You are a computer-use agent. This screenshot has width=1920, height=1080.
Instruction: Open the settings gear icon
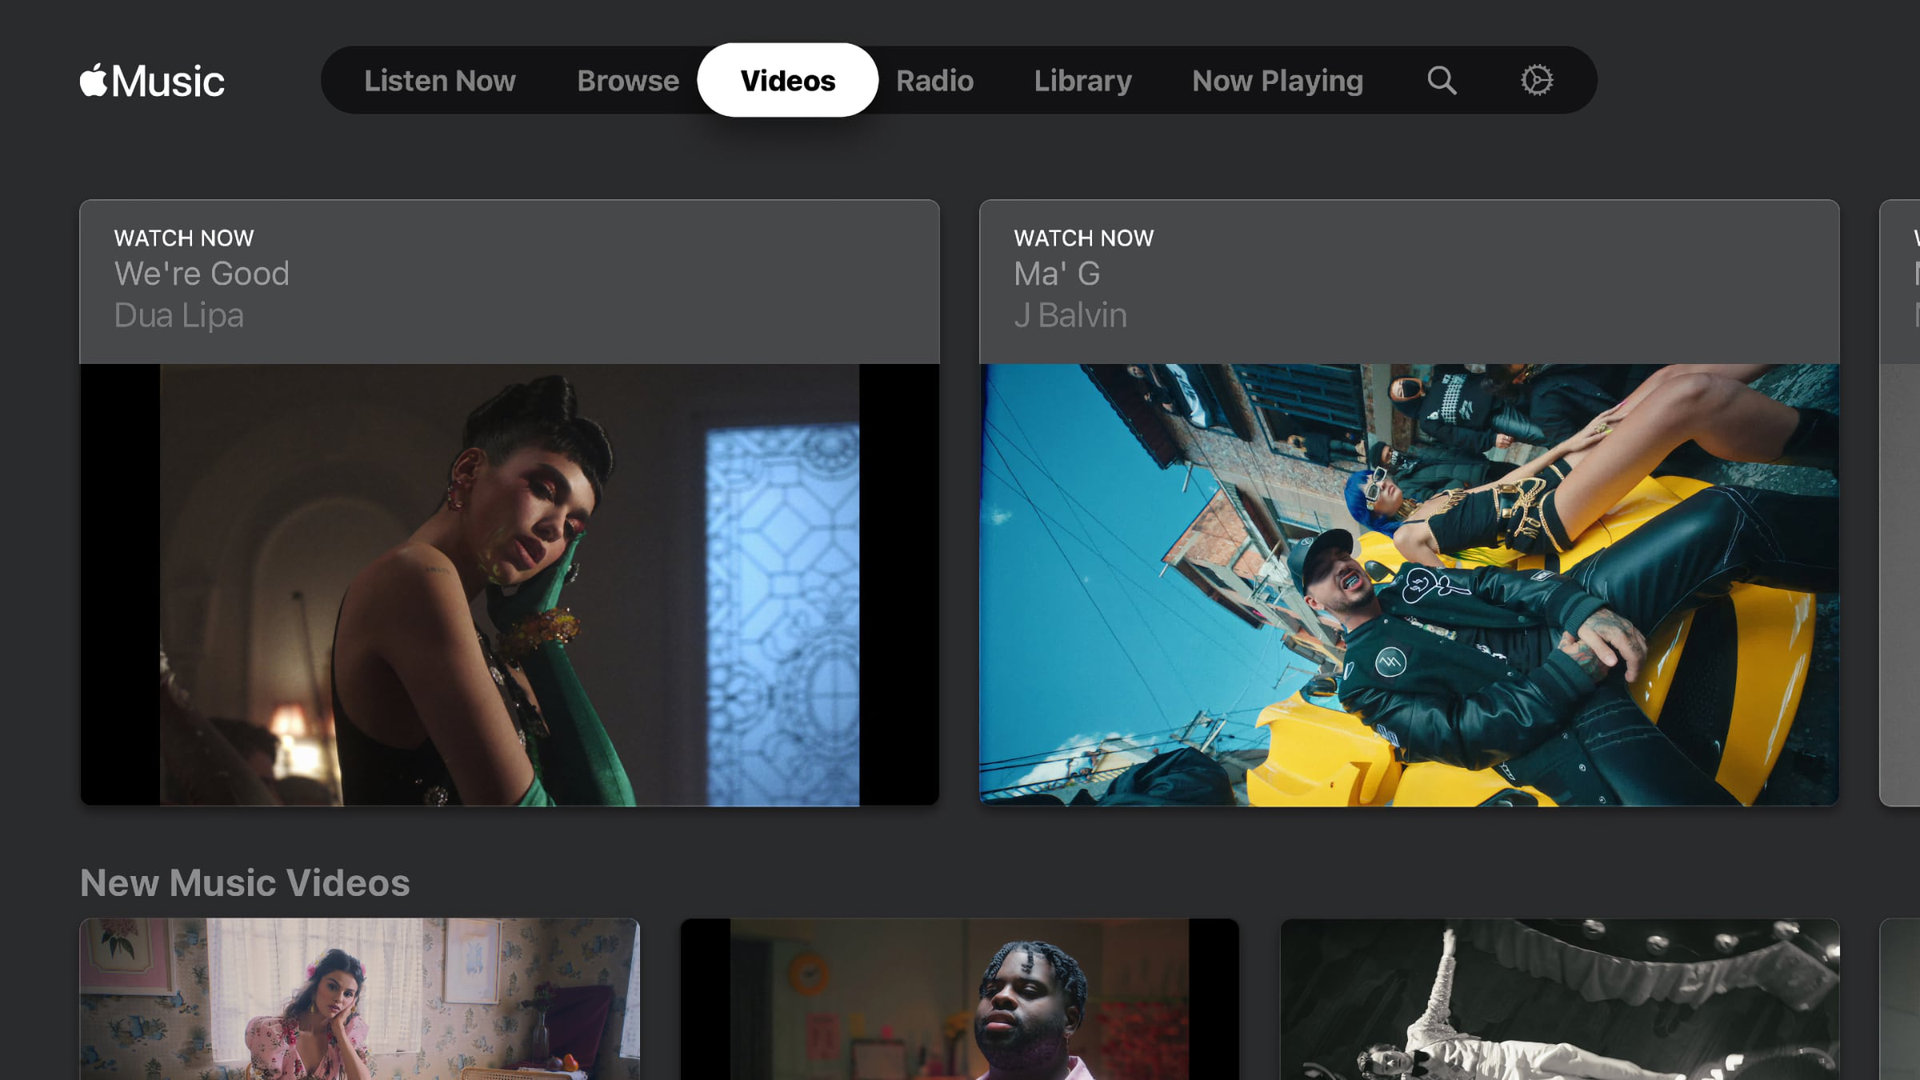1536,80
